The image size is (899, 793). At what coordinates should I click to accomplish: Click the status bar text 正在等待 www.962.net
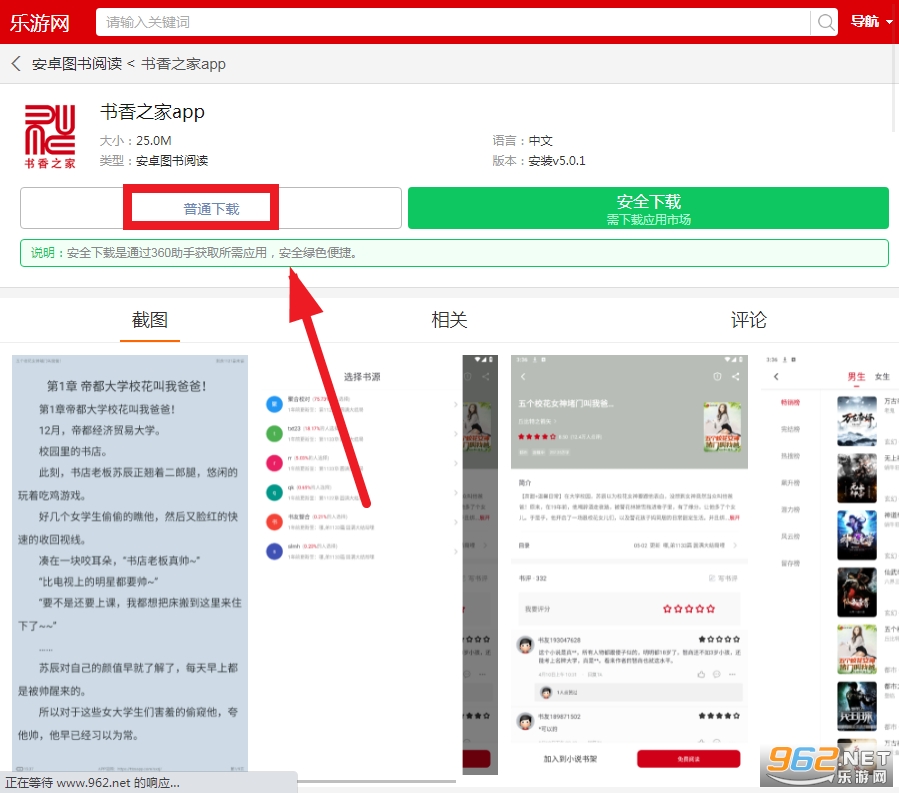92,783
